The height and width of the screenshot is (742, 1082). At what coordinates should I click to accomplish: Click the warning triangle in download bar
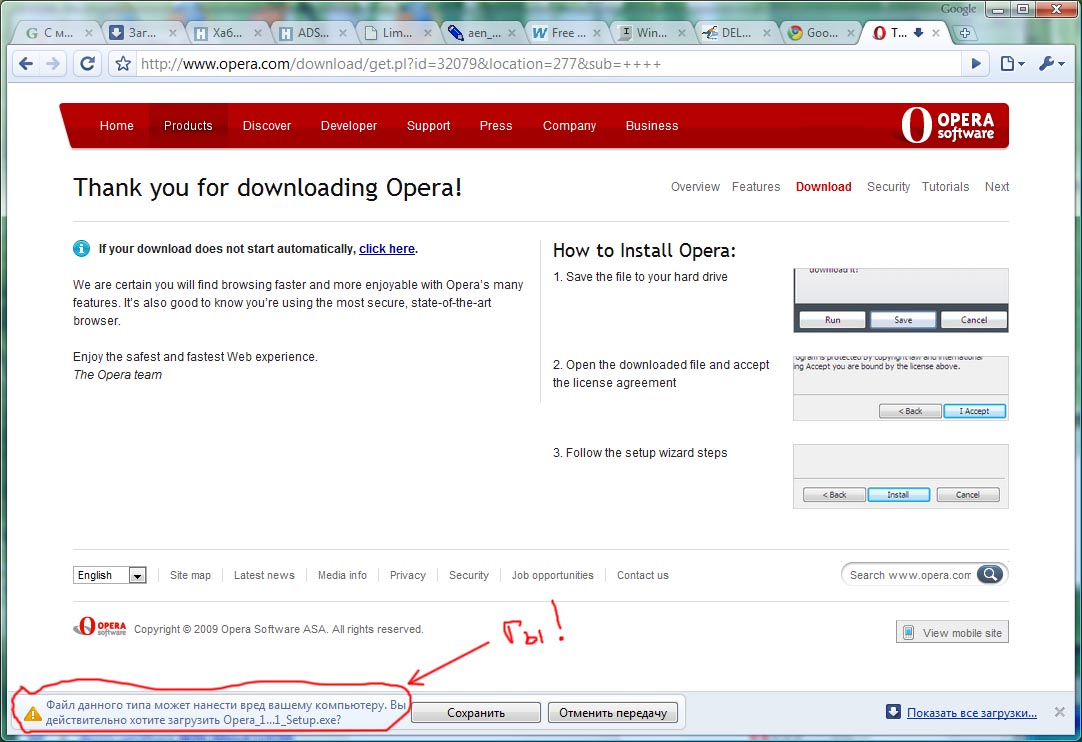[32, 713]
